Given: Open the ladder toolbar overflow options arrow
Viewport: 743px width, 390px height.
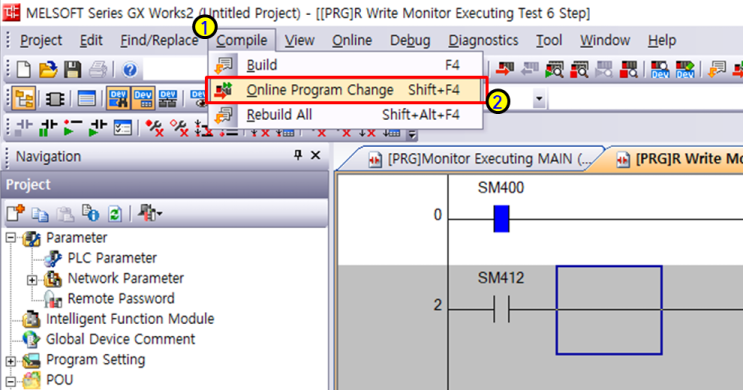Looking at the screenshot, I should point(412,135).
